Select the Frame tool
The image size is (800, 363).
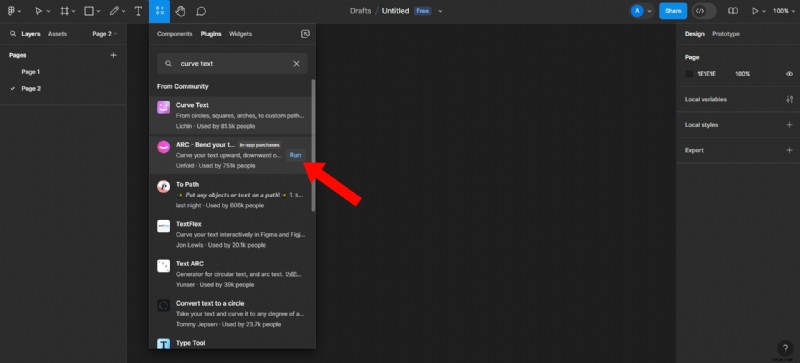pos(64,11)
